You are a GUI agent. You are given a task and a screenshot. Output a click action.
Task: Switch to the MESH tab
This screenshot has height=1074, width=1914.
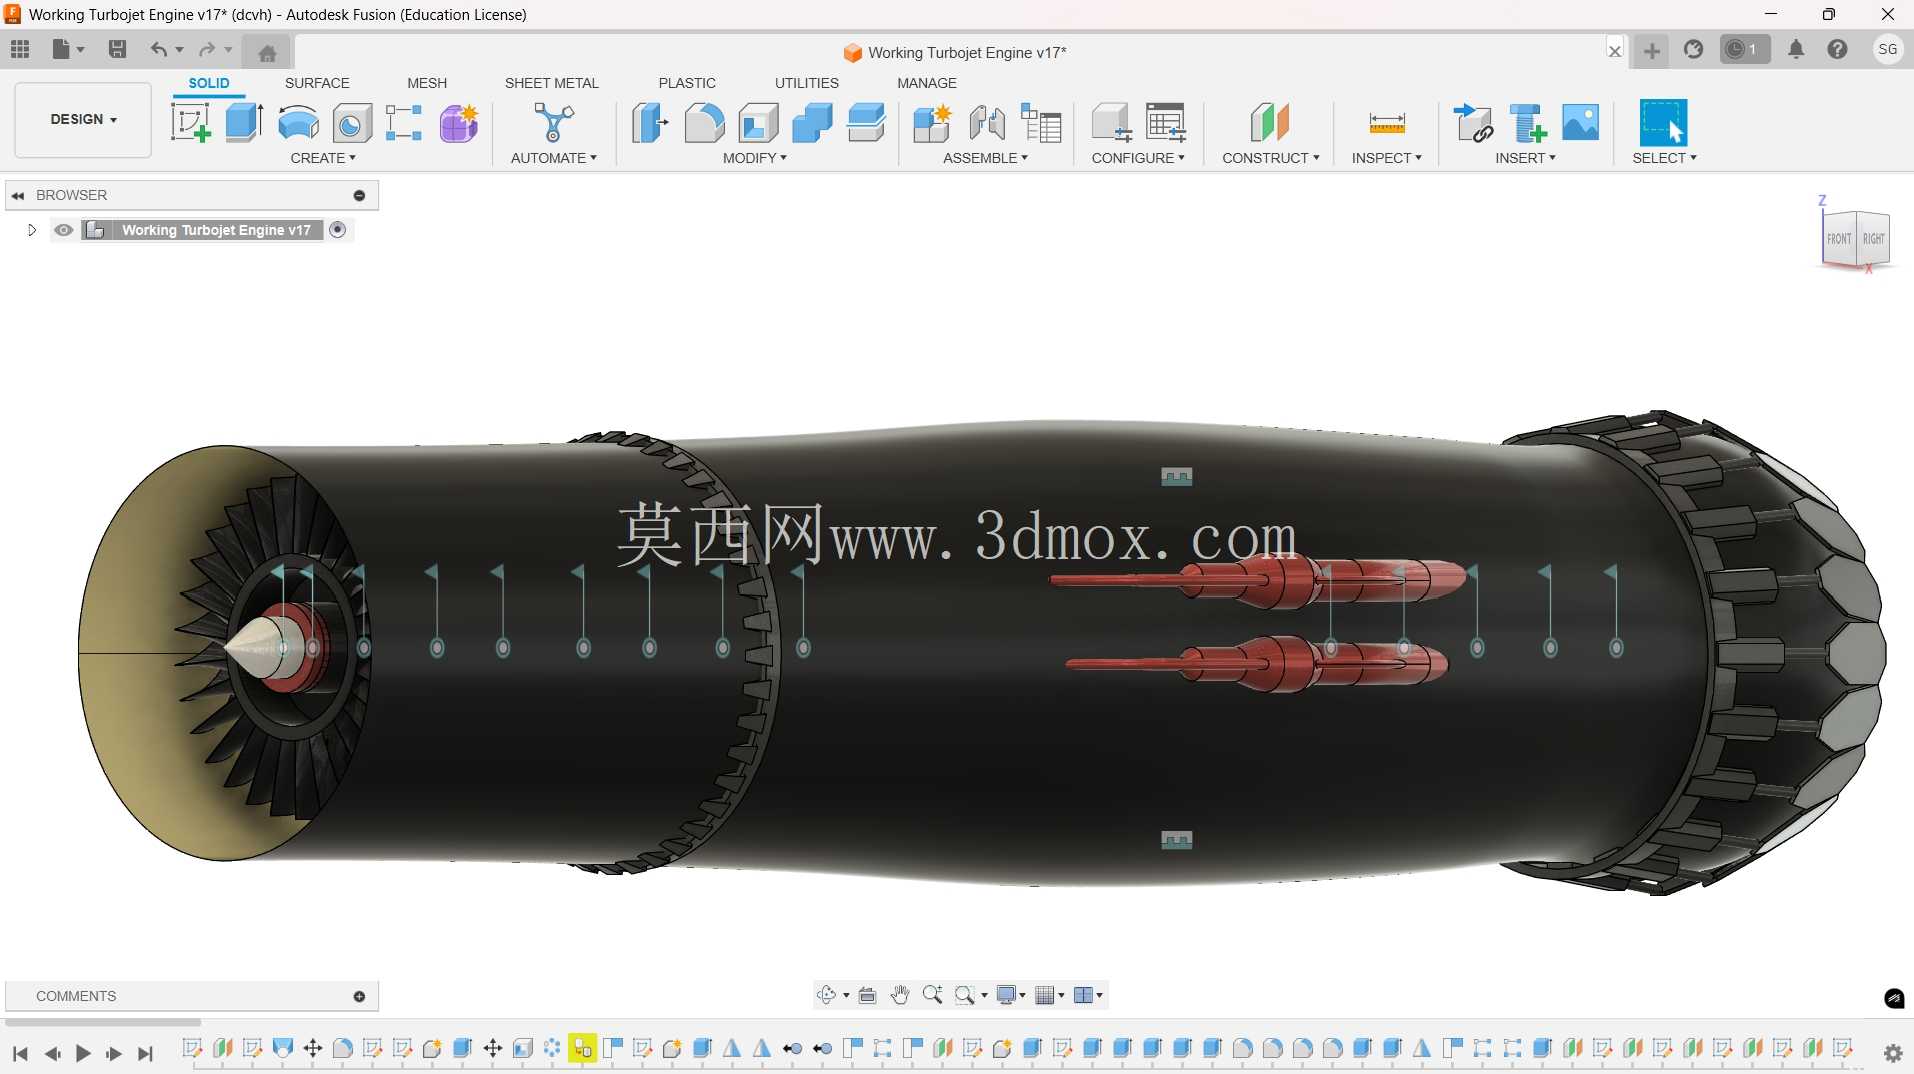coord(427,83)
